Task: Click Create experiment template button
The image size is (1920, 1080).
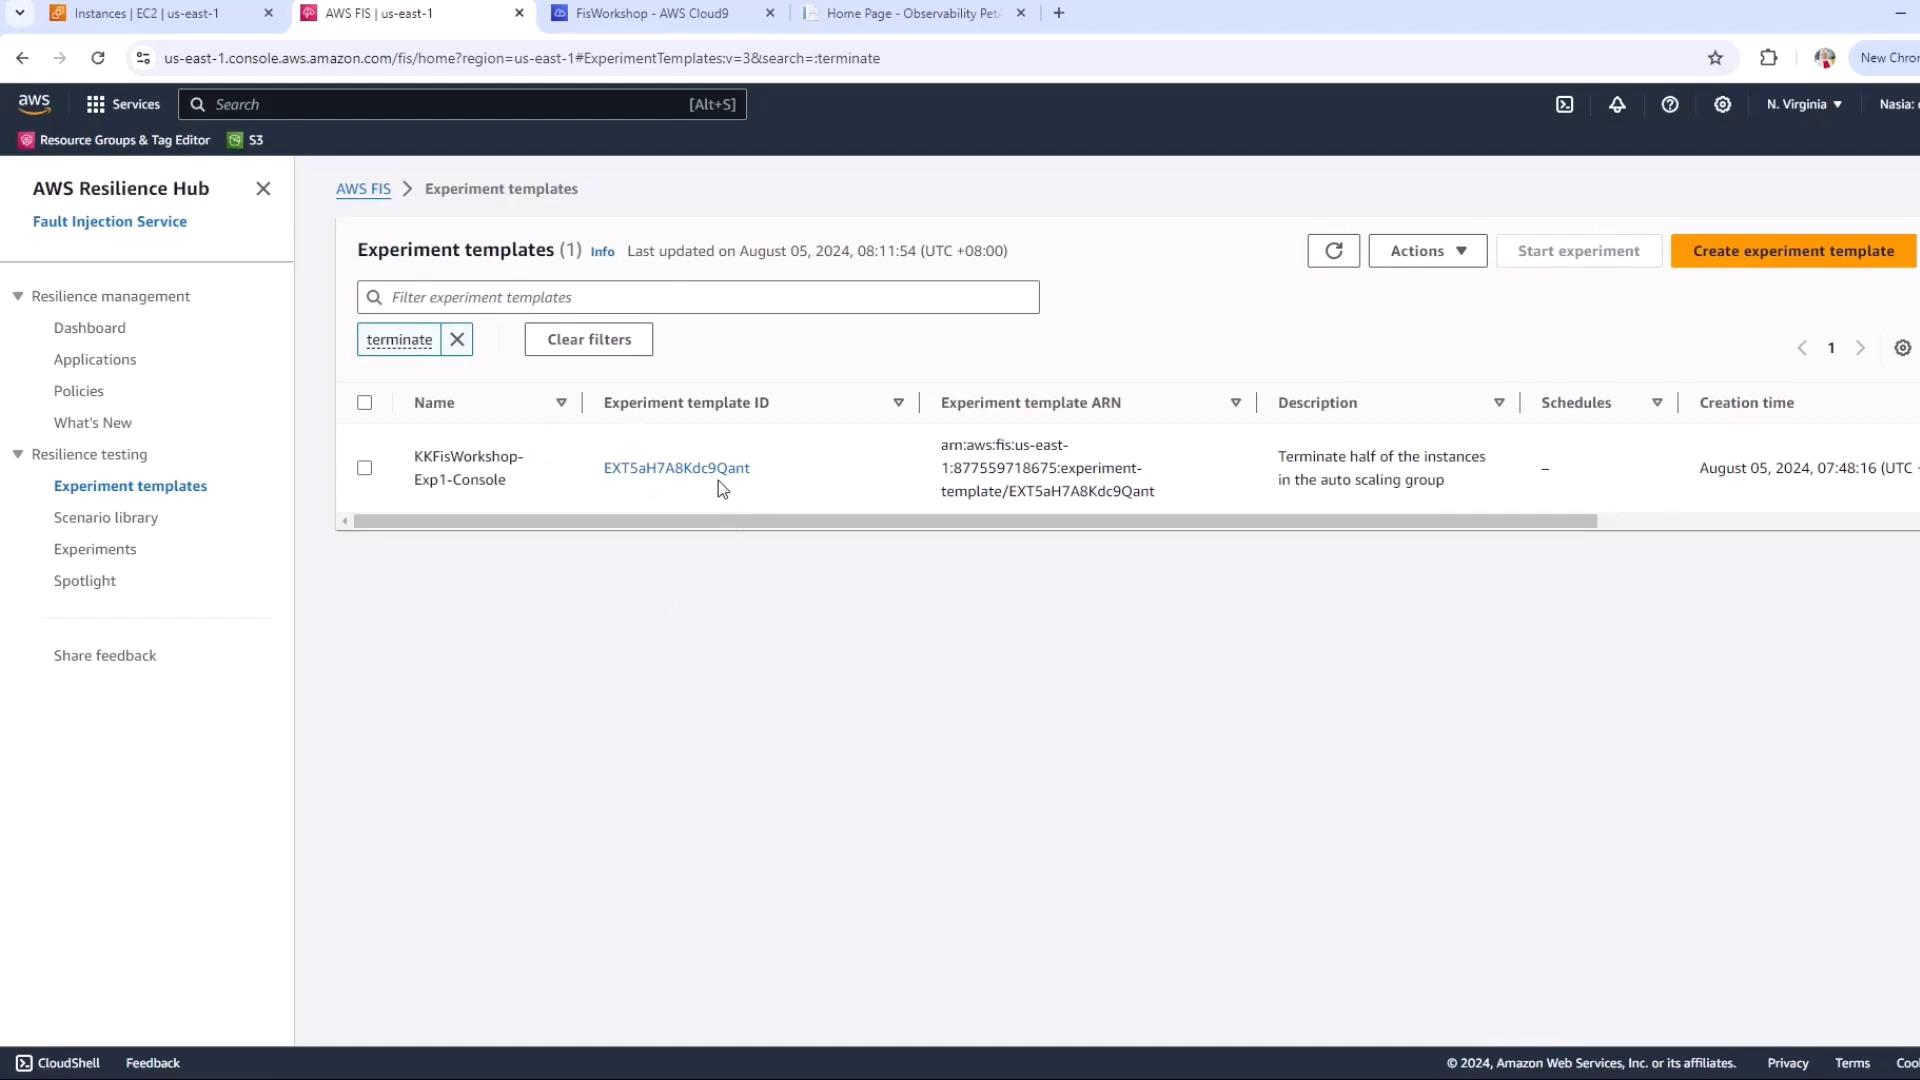Action: pyautogui.click(x=1792, y=251)
